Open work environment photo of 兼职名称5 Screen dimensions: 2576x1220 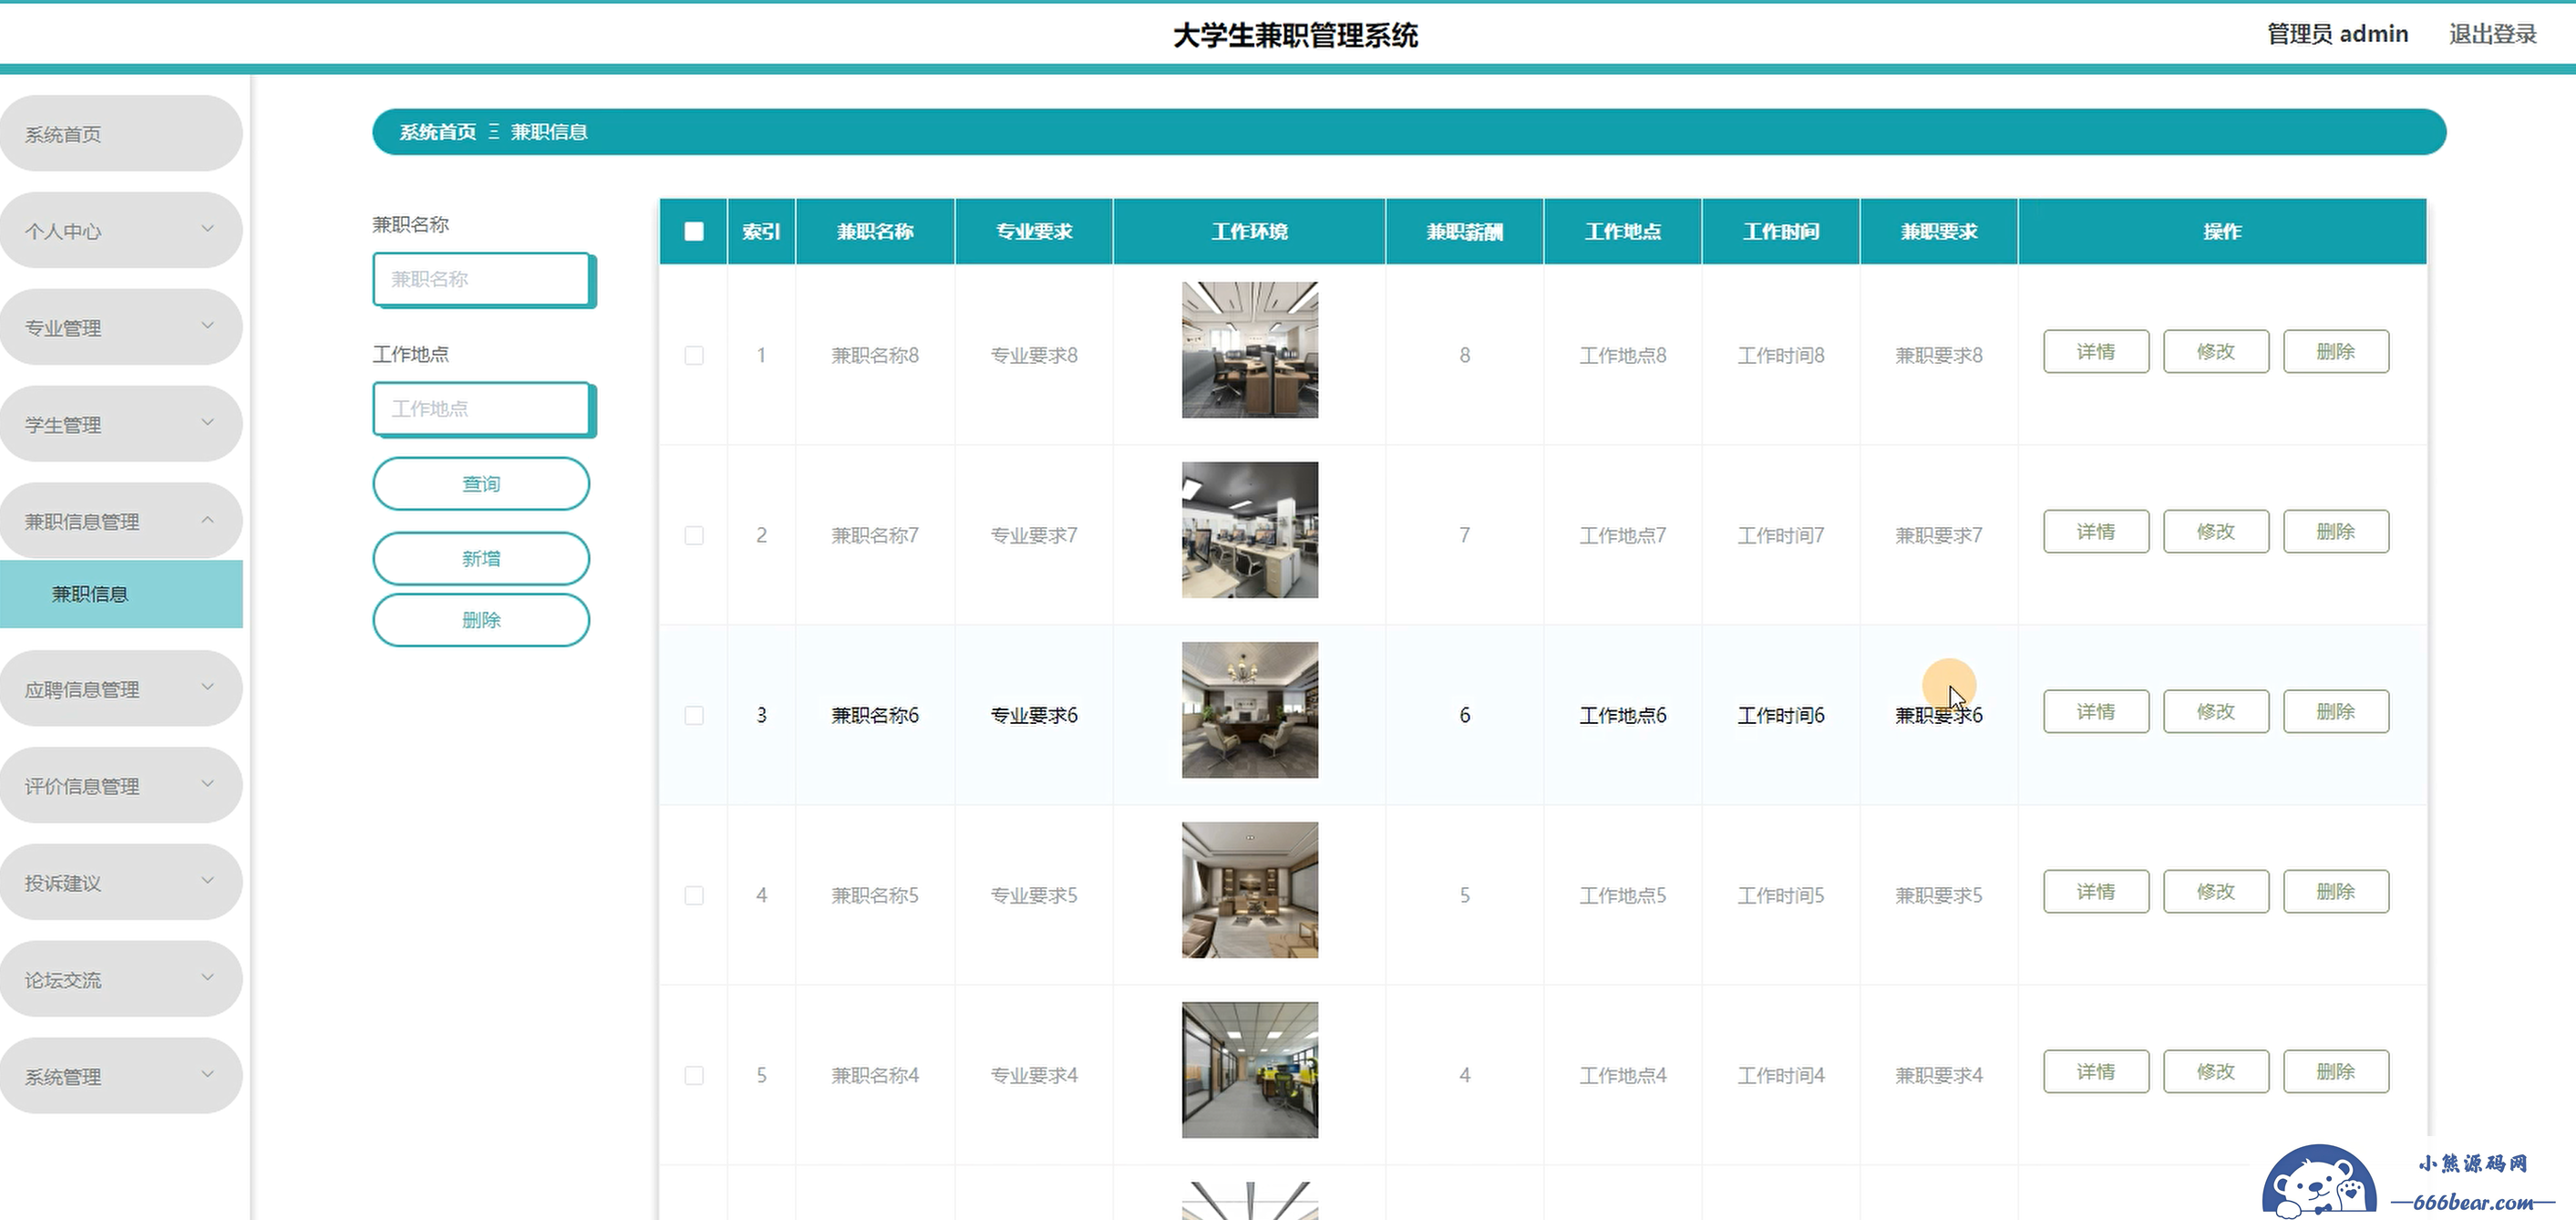tap(1250, 890)
